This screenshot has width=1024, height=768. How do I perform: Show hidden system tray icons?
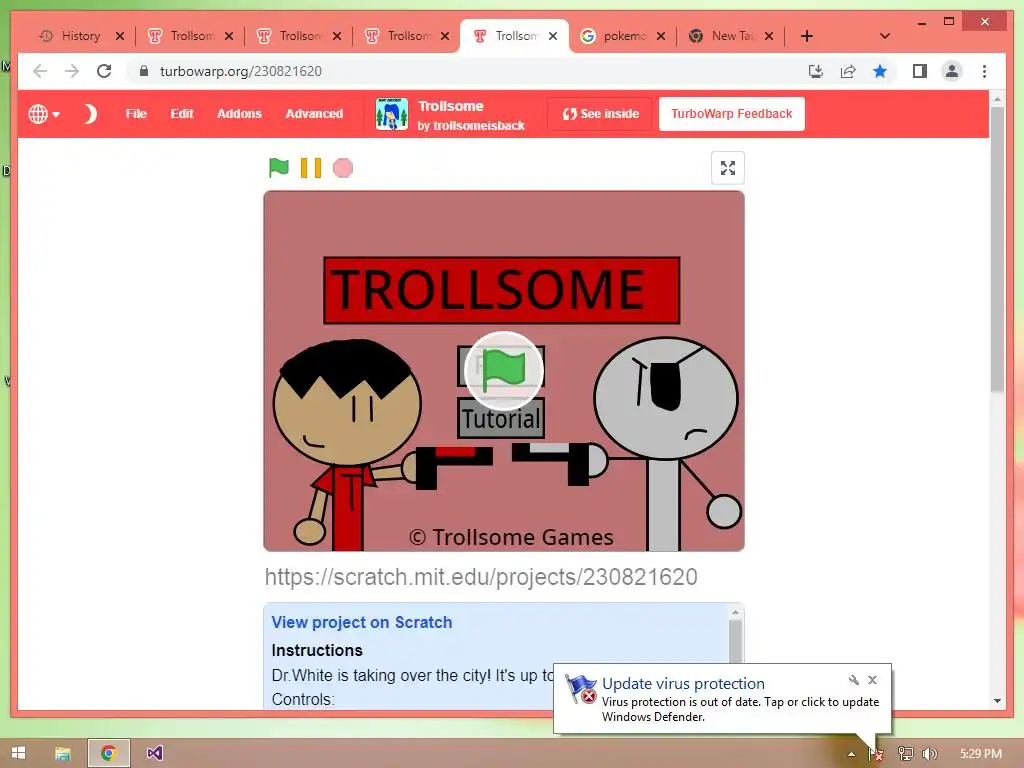coord(851,754)
